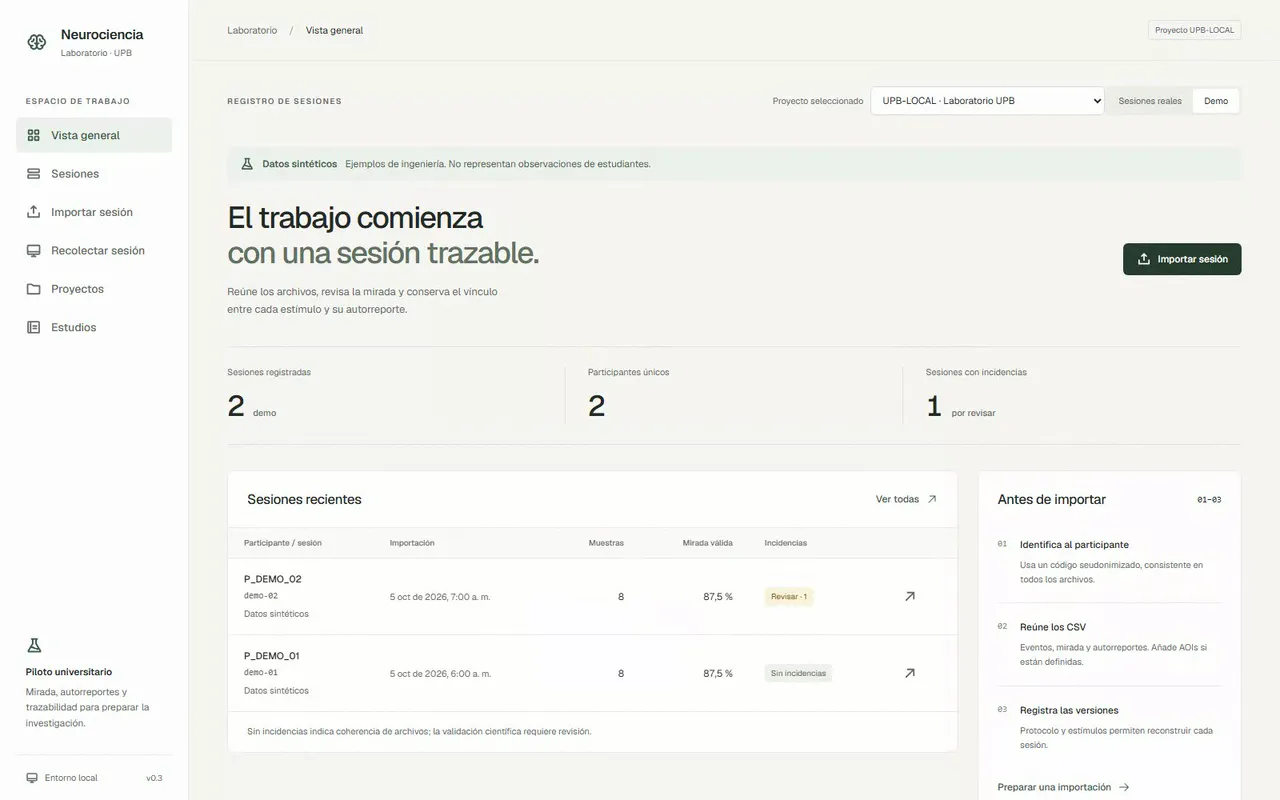The width and height of the screenshot is (1280, 800).
Task: Click the flask icon above Piloto universitario
Action: 34,646
